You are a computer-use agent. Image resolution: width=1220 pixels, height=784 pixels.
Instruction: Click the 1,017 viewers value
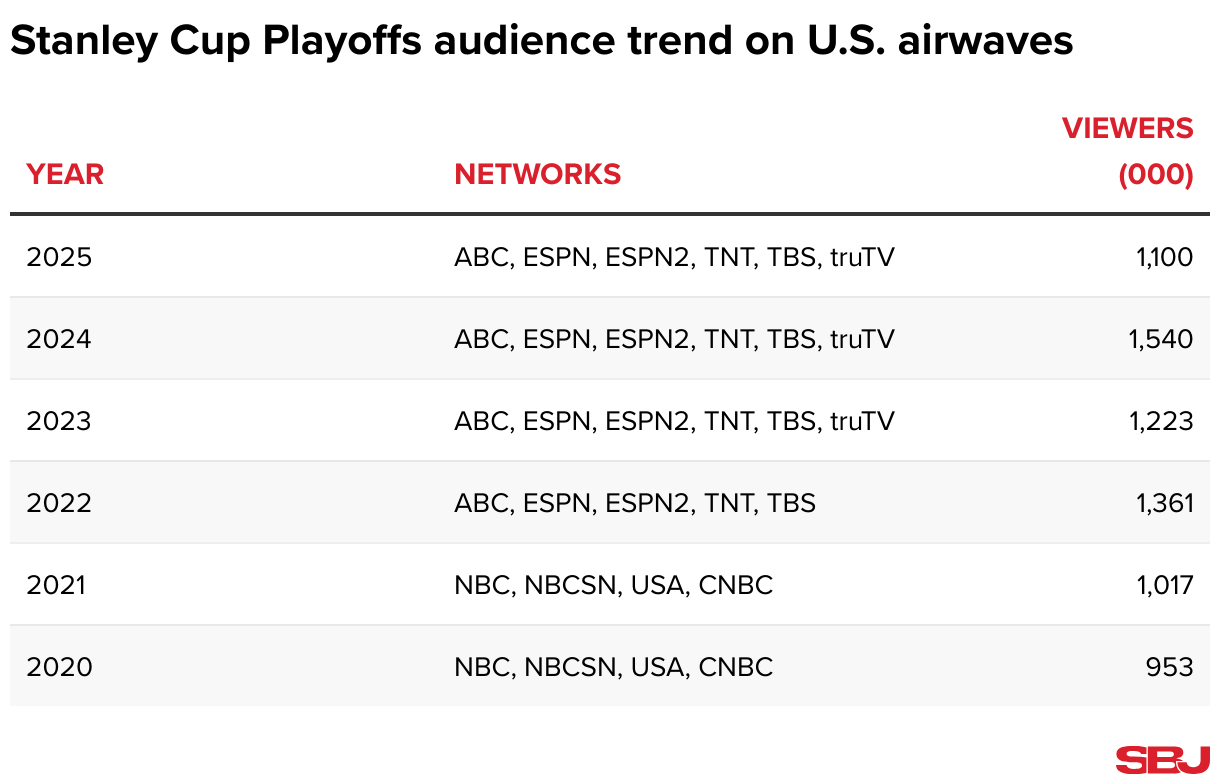(x=1165, y=585)
